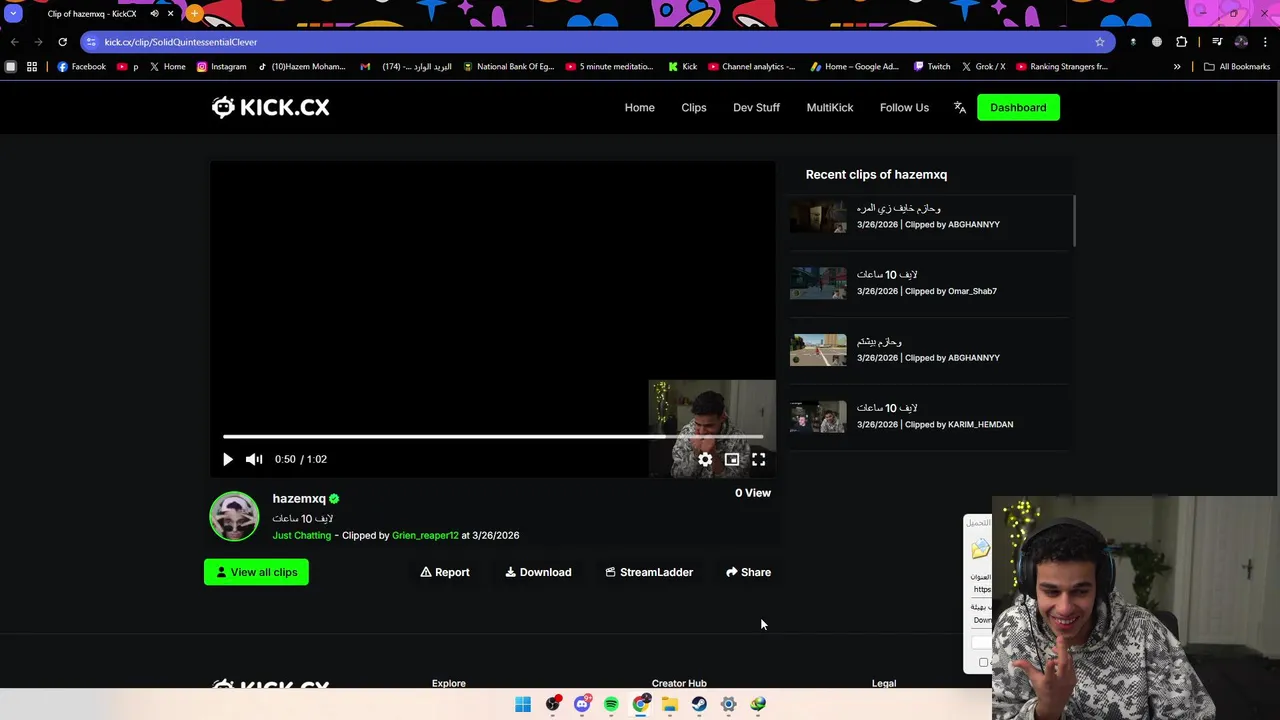Open the browser media control icon
Image resolution: width=1280 pixels, height=720 pixels.
[1217, 42]
